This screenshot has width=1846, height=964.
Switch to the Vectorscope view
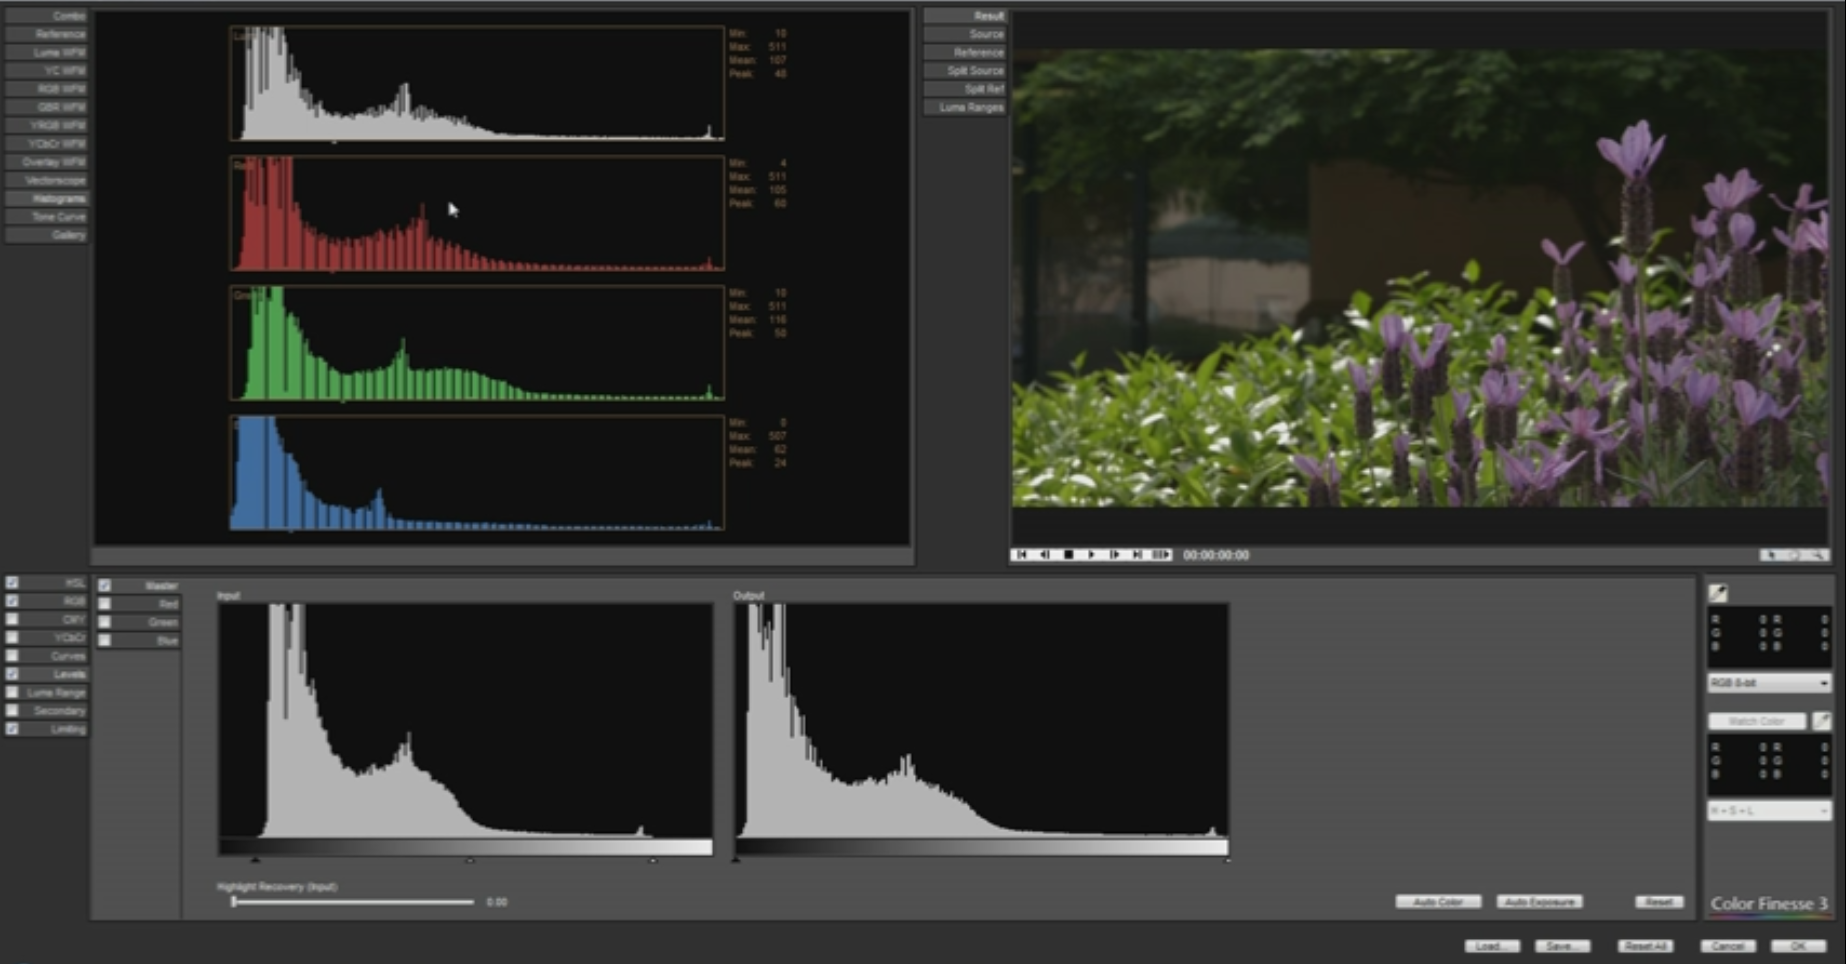tap(46, 180)
